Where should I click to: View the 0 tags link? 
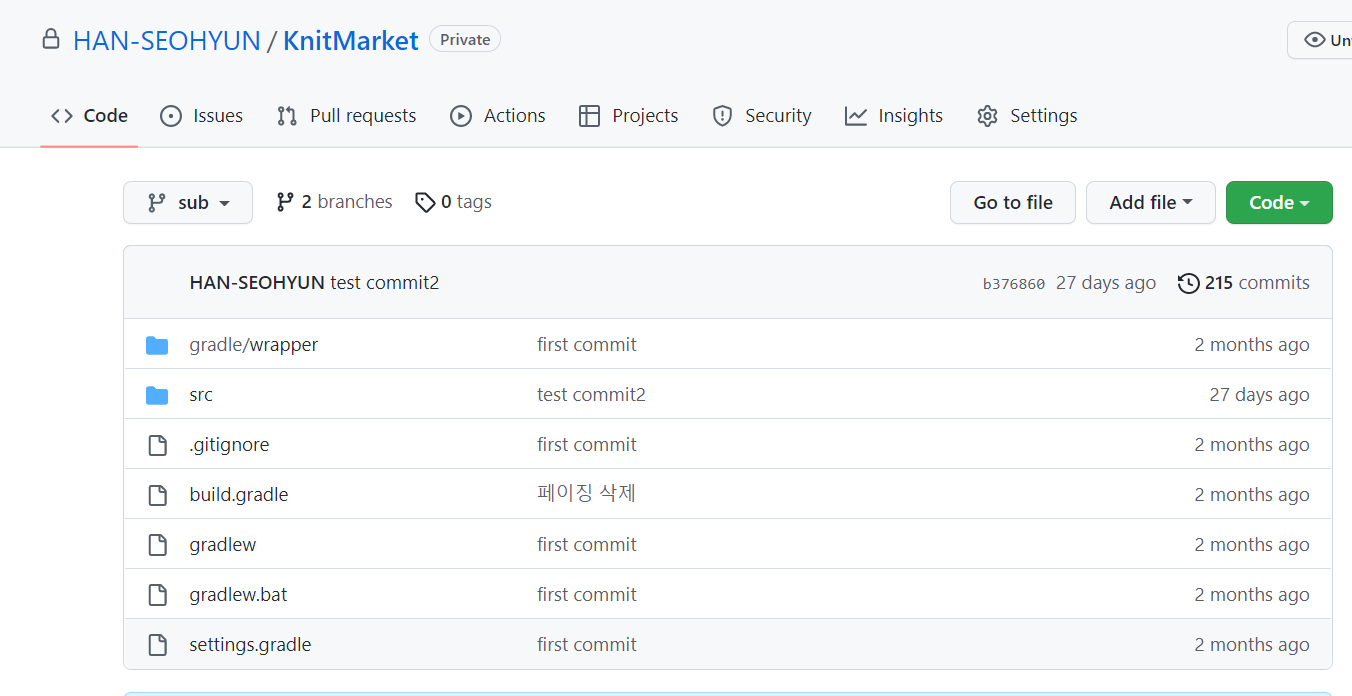coord(453,202)
